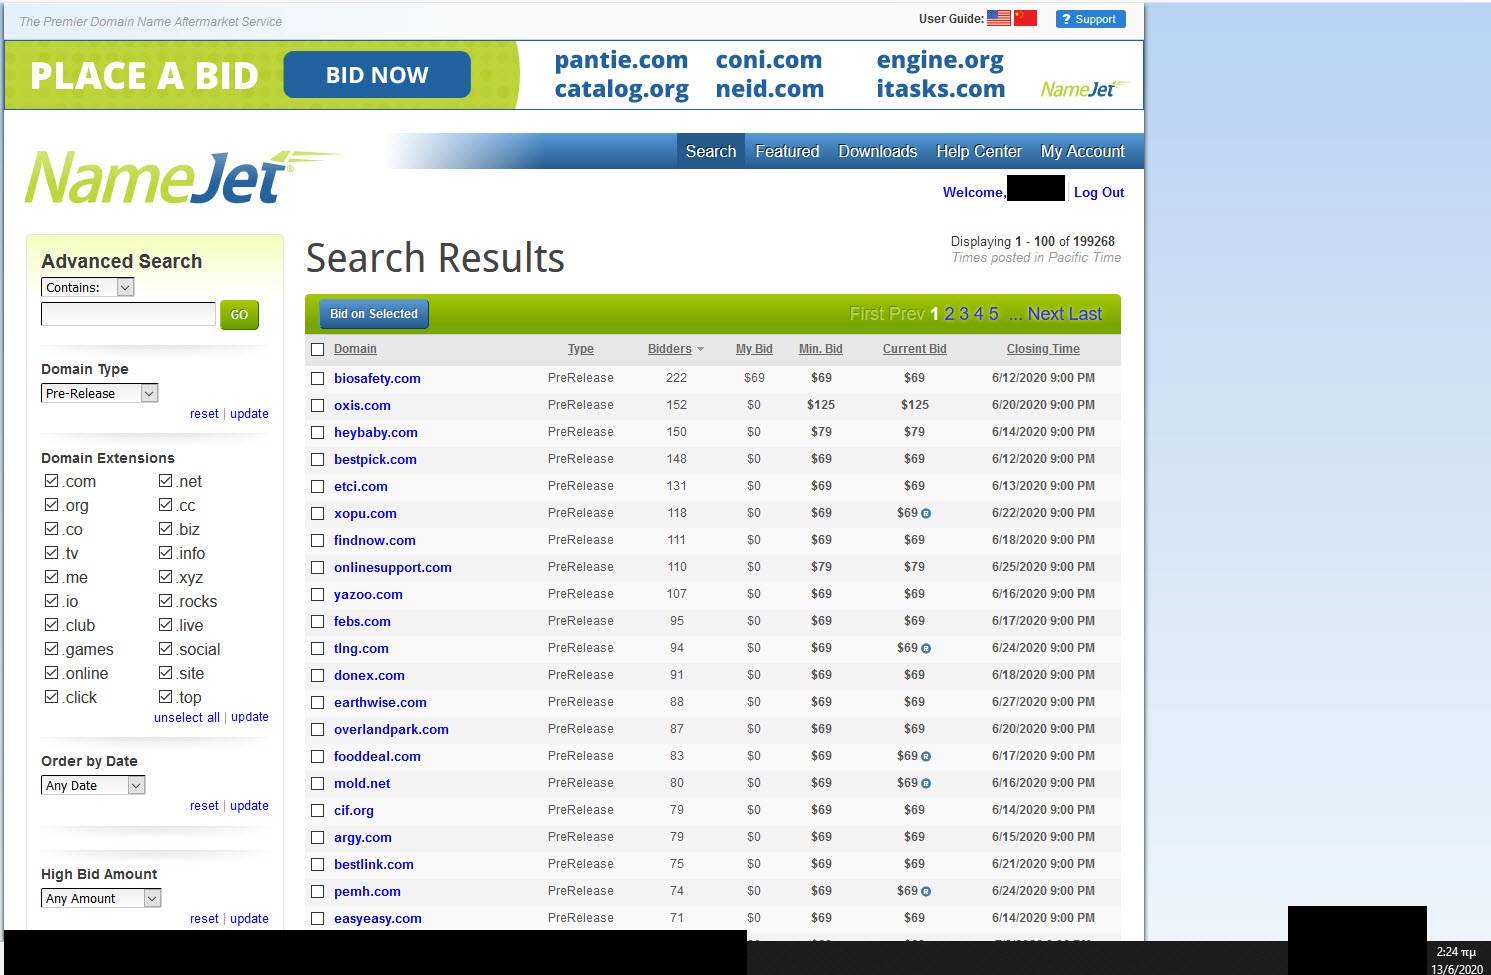Open My Account tab
The height and width of the screenshot is (975, 1491).
pos(1083,151)
